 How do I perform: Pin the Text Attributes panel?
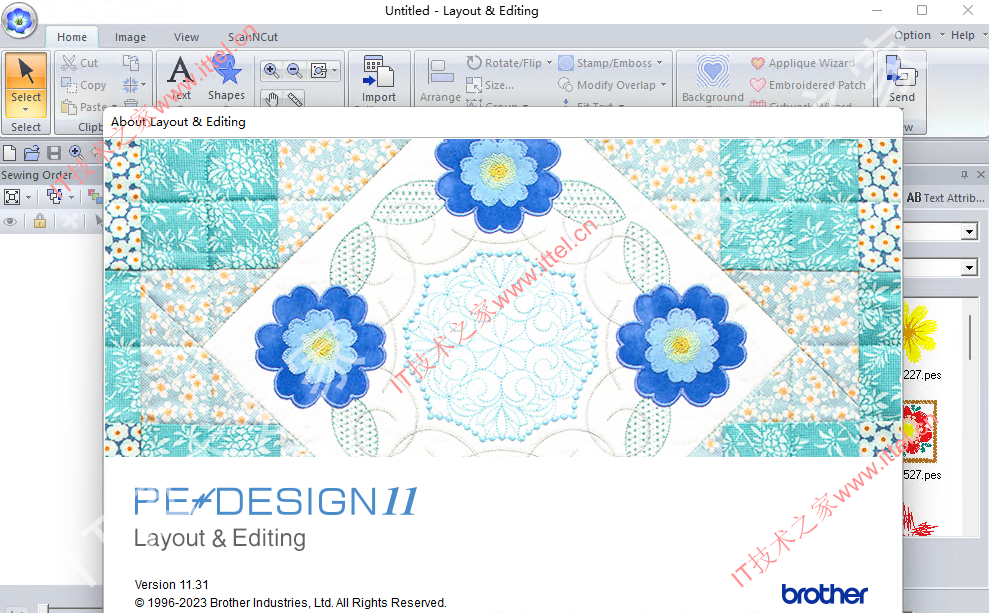(x=964, y=175)
